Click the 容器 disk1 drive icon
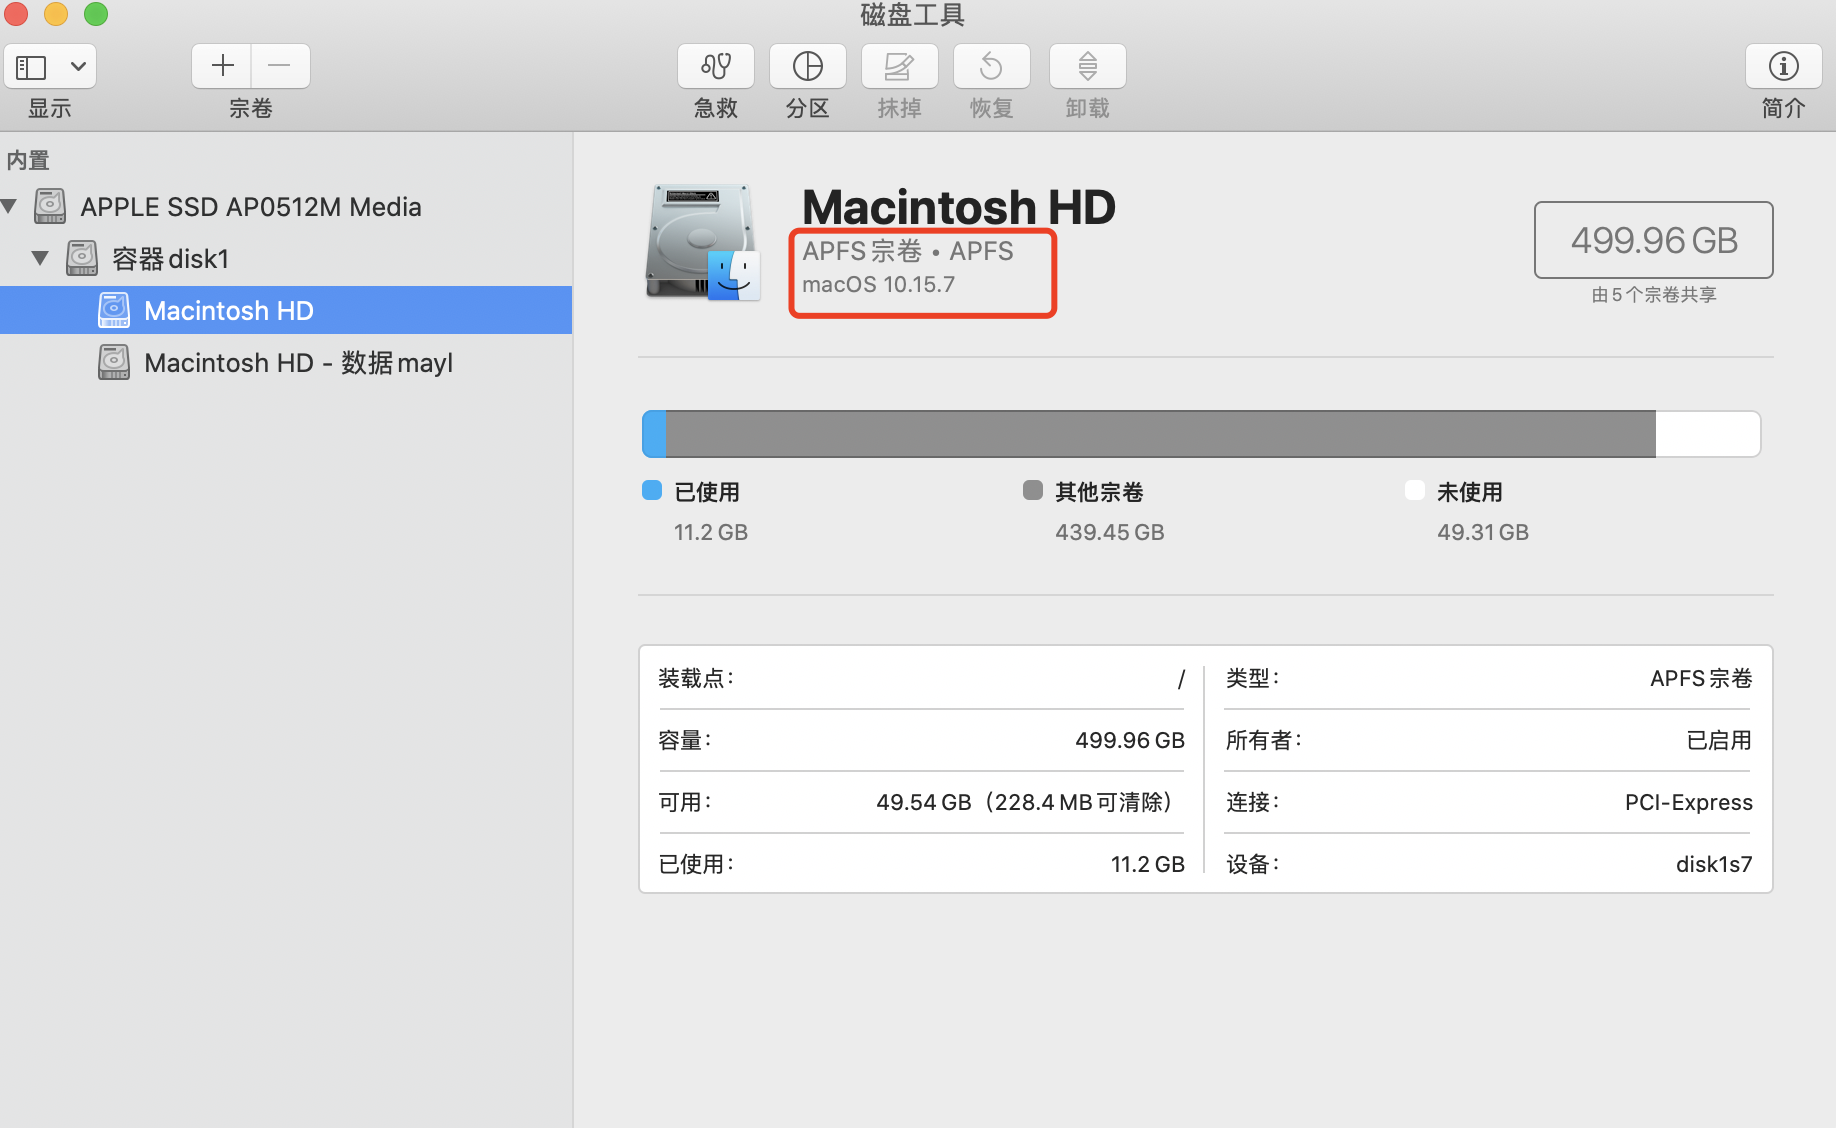The image size is (1836, 1128). (82, 258)
